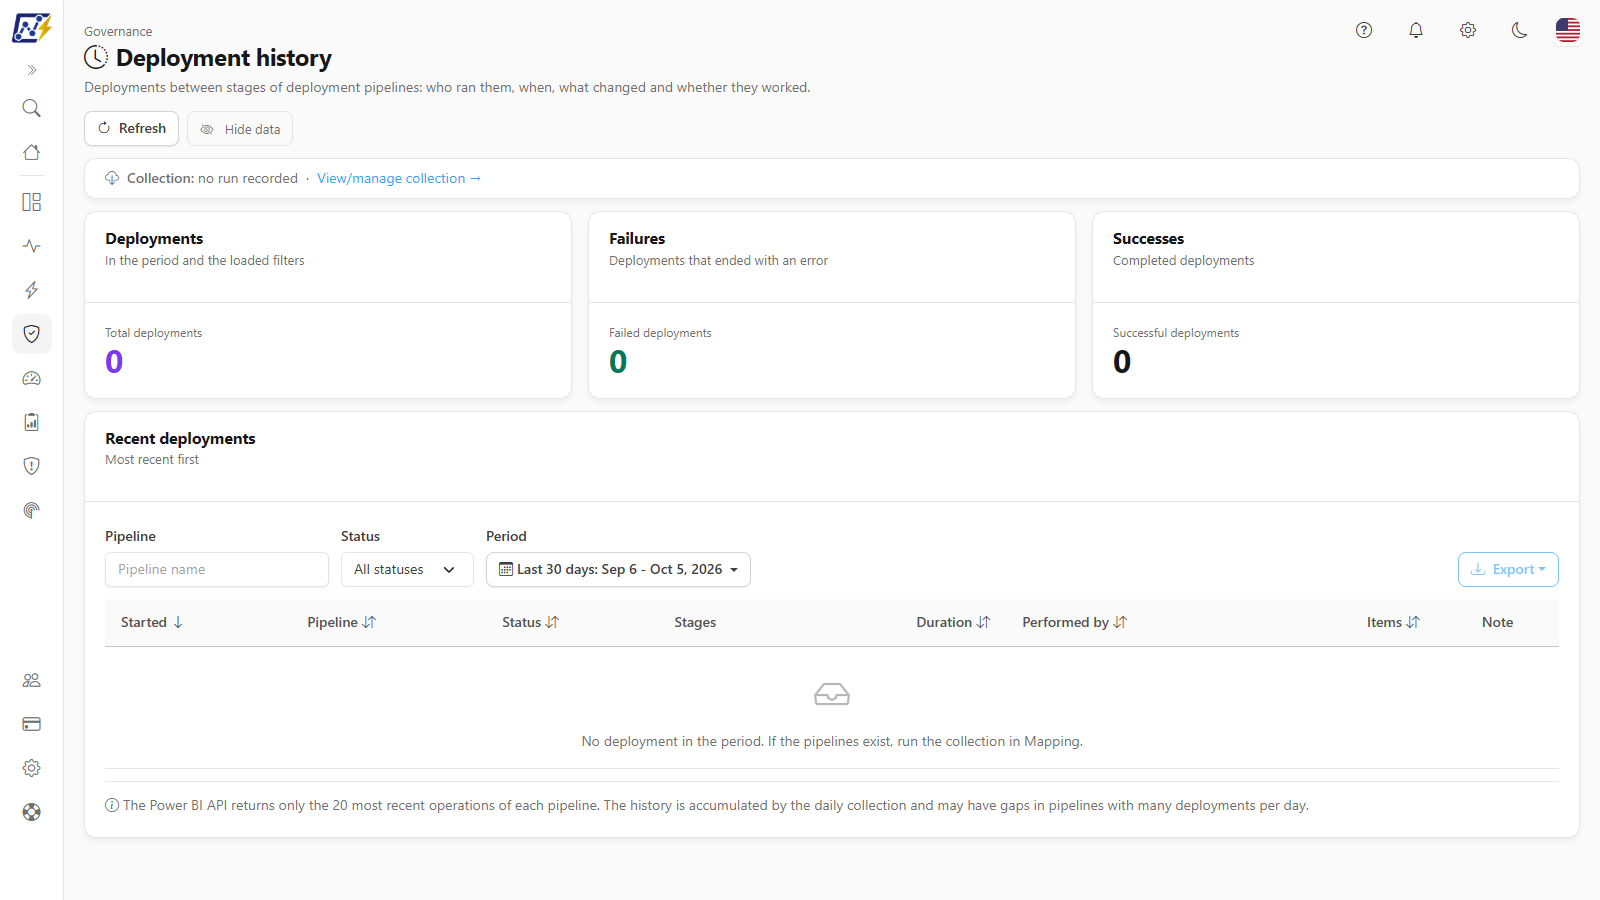Change language via the US flag
The width and height of the screenshot is (1600, 900).
pos(1568,30)
